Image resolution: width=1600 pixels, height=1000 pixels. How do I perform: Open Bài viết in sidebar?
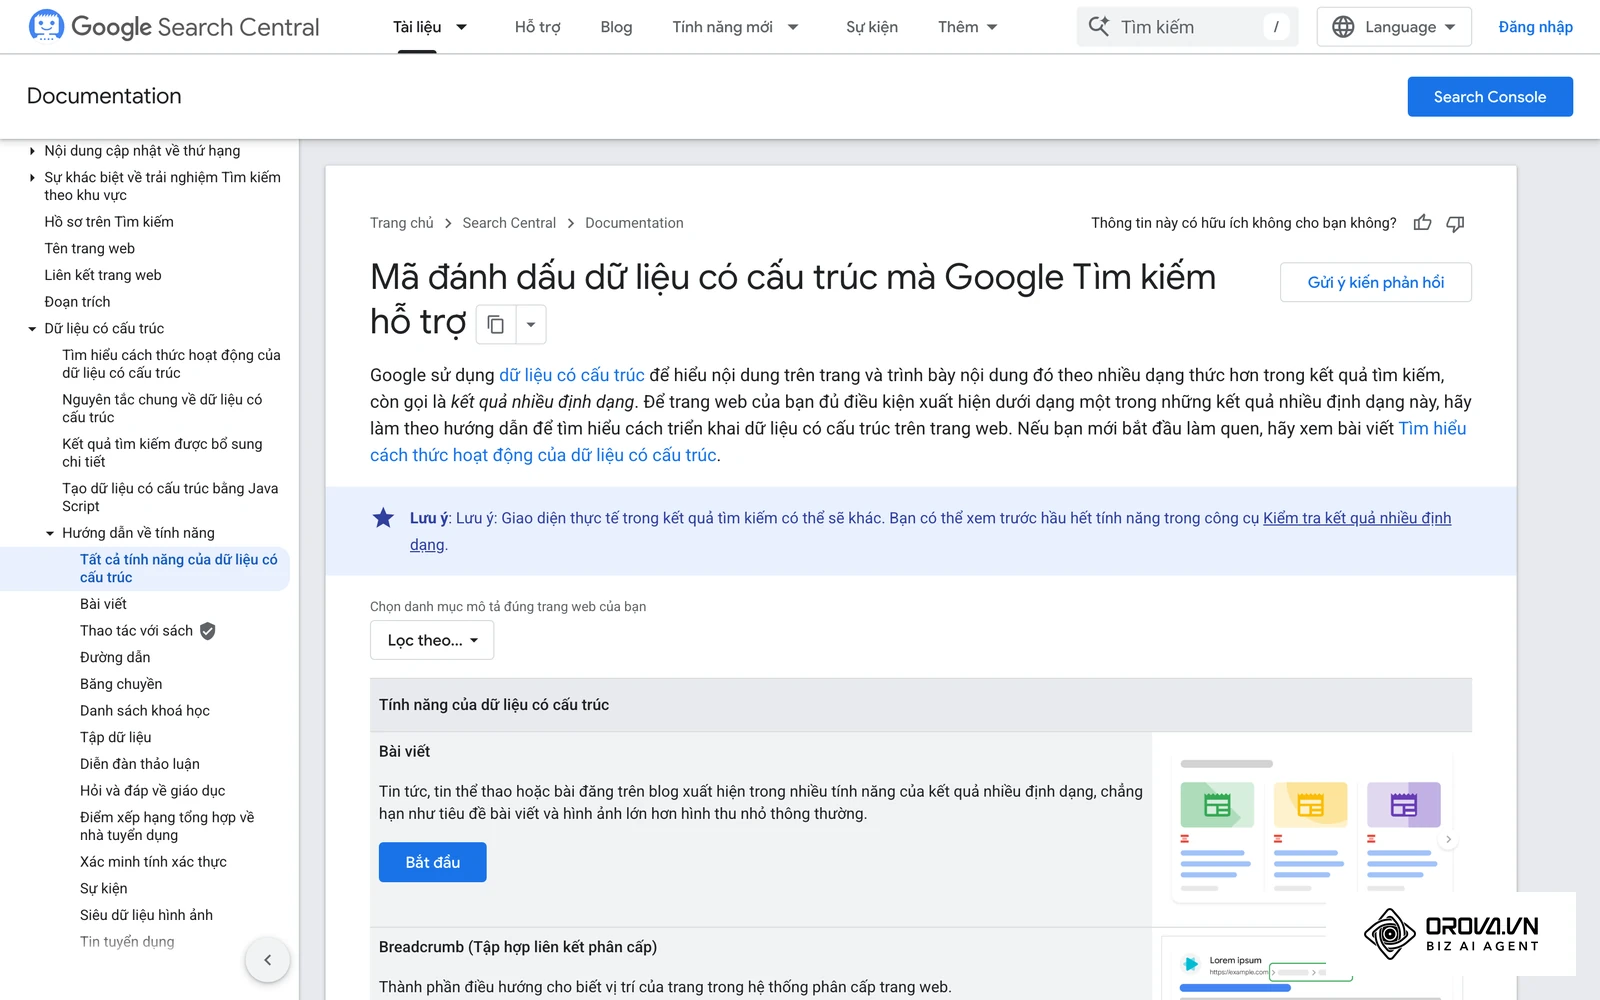[103, 604]
